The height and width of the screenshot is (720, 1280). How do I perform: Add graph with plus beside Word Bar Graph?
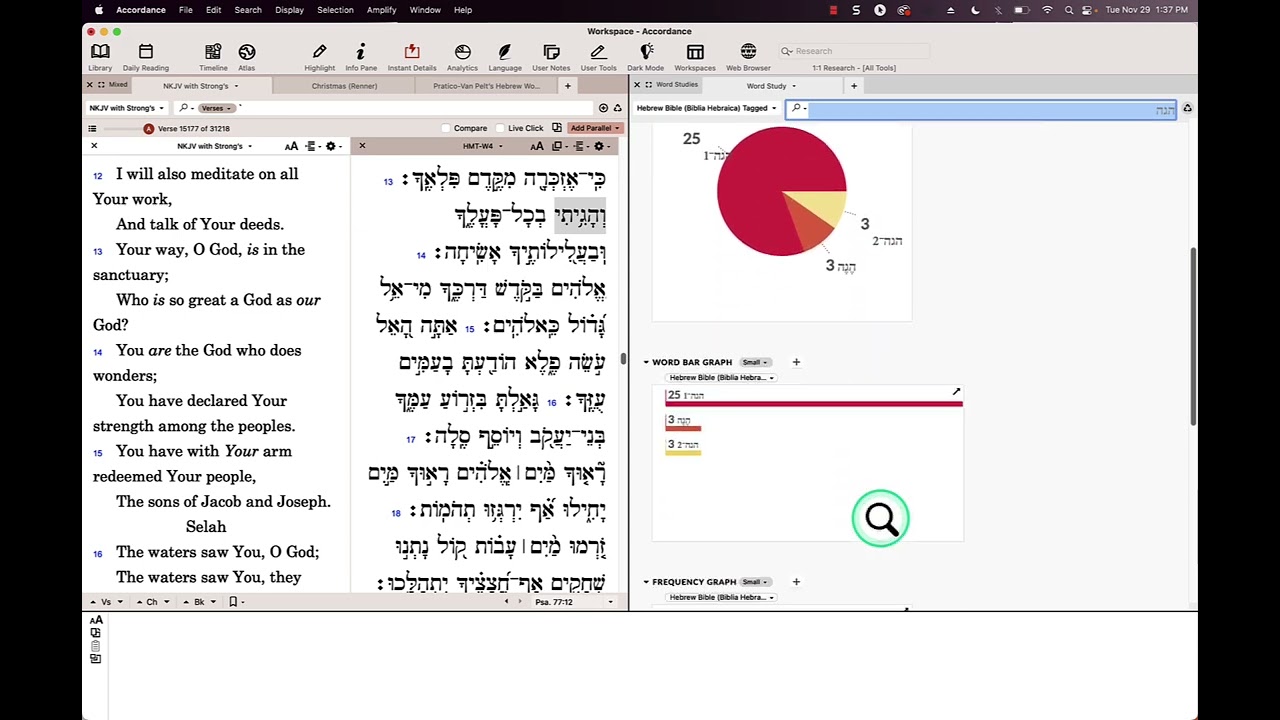[796, 362]
